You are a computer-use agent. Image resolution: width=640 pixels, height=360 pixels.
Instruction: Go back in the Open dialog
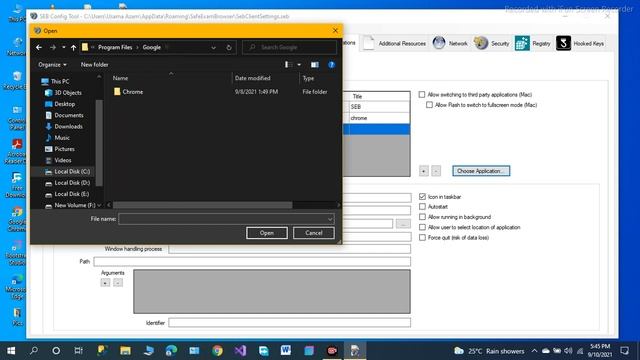click(x=39, y=47)
